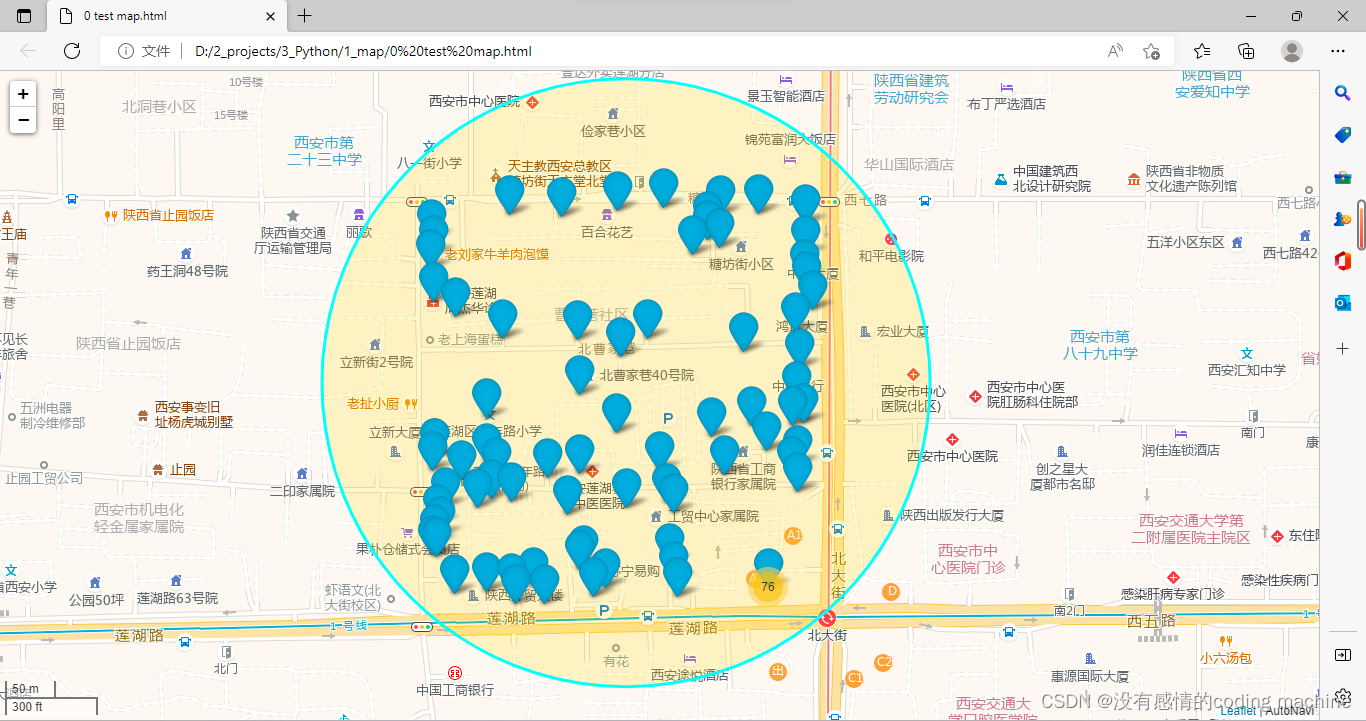Open the browser tab actions menu icon

[x=24, y=16]
